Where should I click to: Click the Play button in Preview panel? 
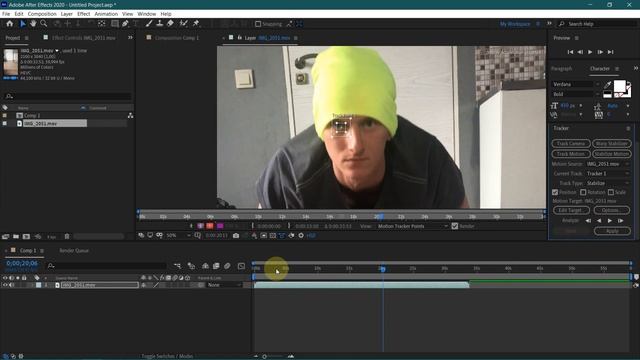pyautogui.click(x=590, y=52)
